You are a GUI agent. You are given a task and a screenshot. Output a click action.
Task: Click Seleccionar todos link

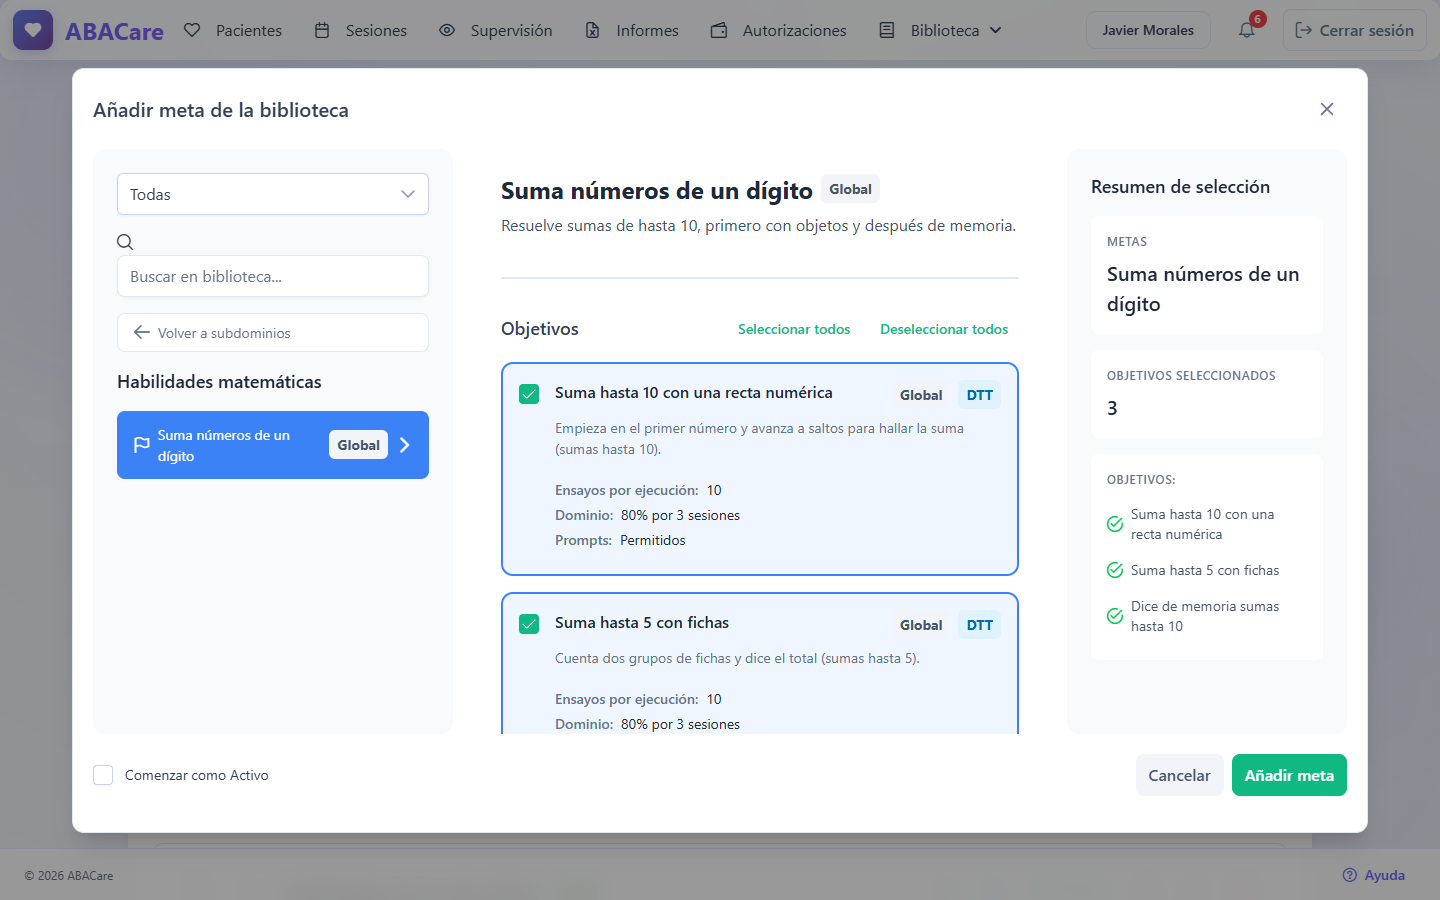(x=794, y=329)
